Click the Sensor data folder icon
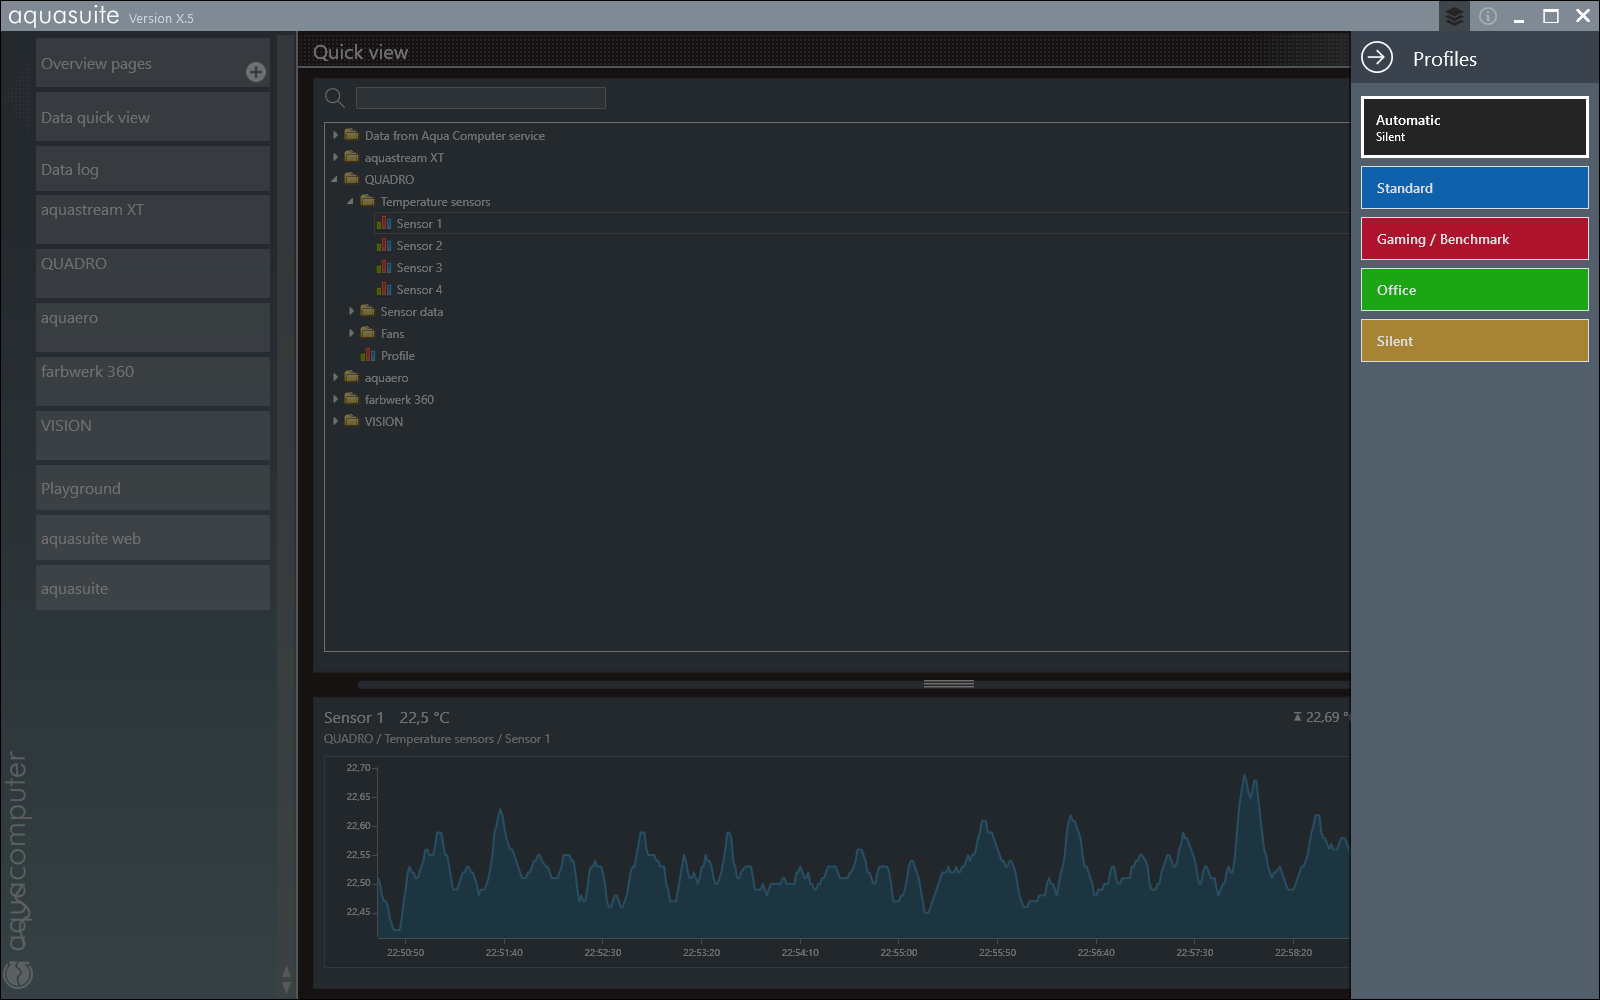Image resolution: width=1600 pixels, height=1000 pixels. pos(368,311)
